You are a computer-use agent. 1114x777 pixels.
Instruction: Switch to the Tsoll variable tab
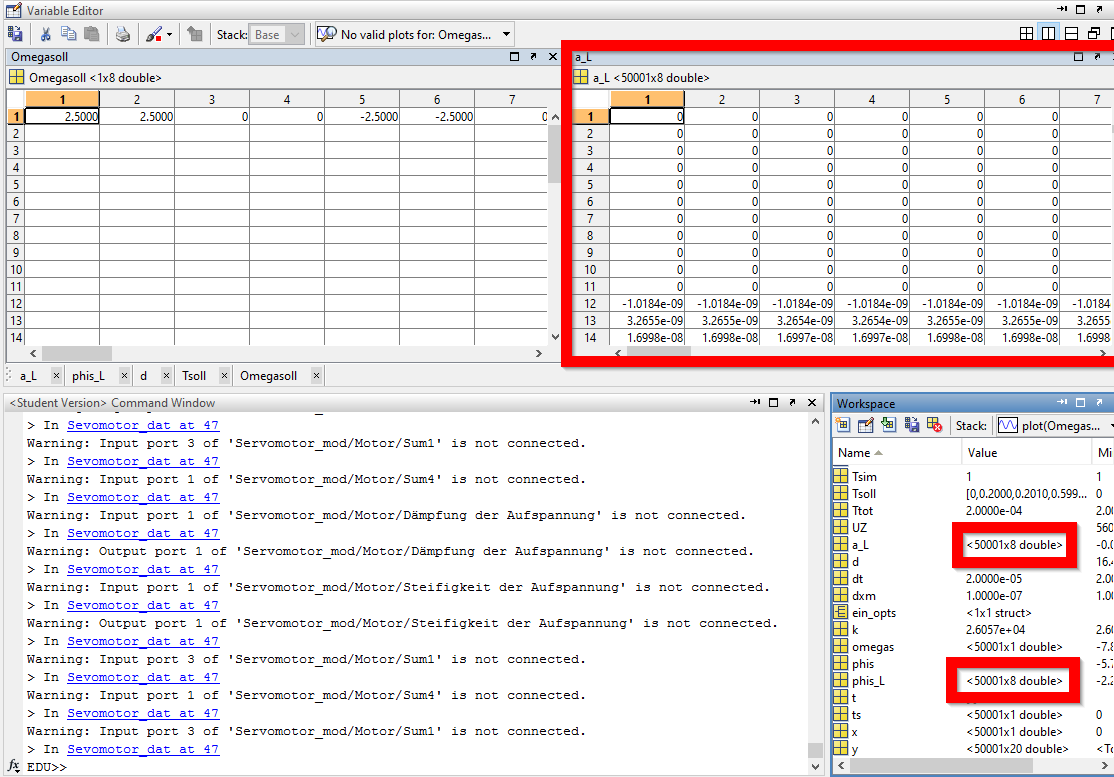[x=193, y=376]
